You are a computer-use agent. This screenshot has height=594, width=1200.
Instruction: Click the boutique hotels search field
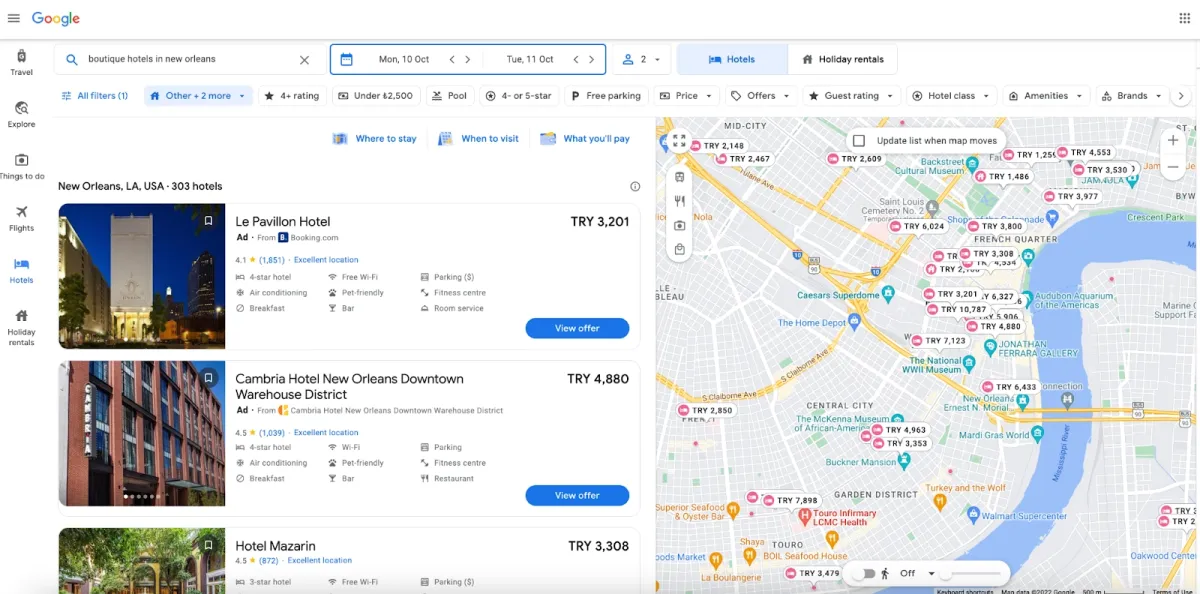click(x=190, y=60)
